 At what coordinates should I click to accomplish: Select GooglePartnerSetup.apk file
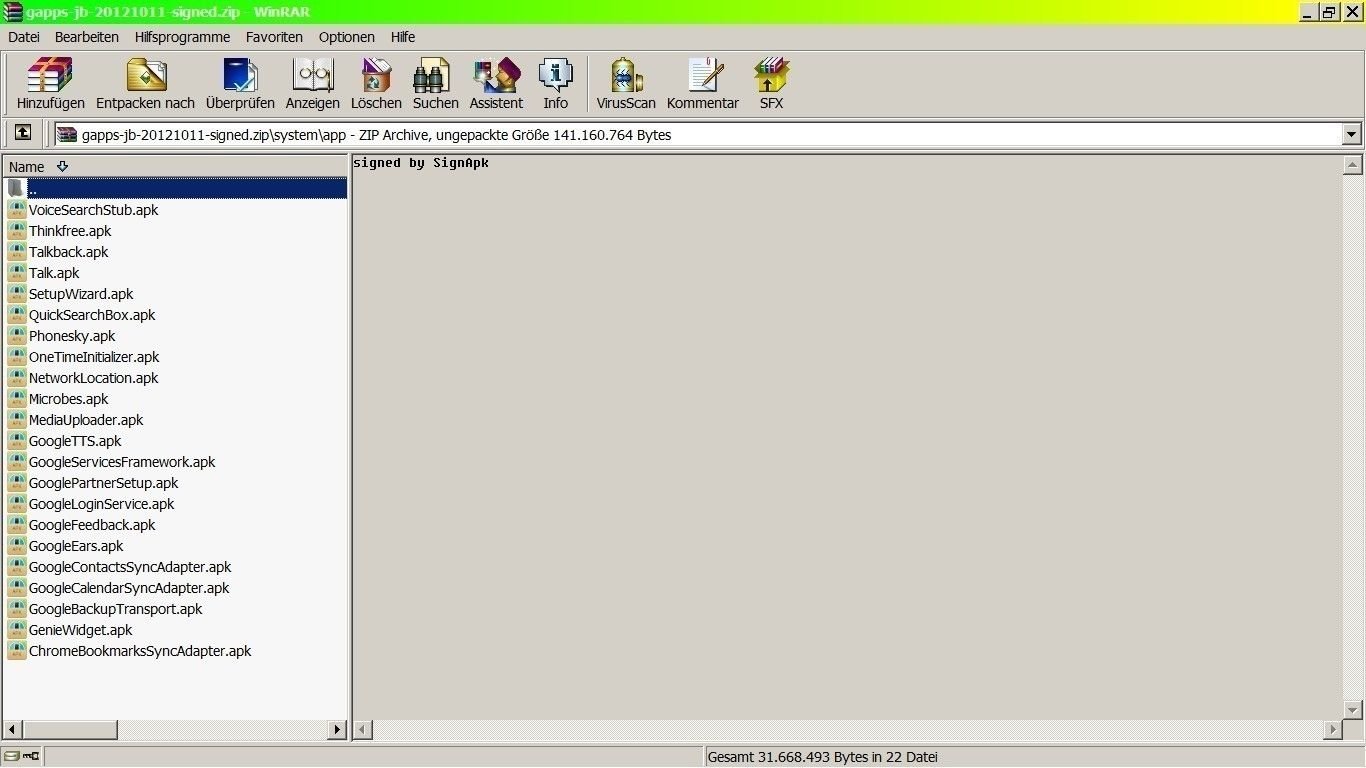click(103, 483)
